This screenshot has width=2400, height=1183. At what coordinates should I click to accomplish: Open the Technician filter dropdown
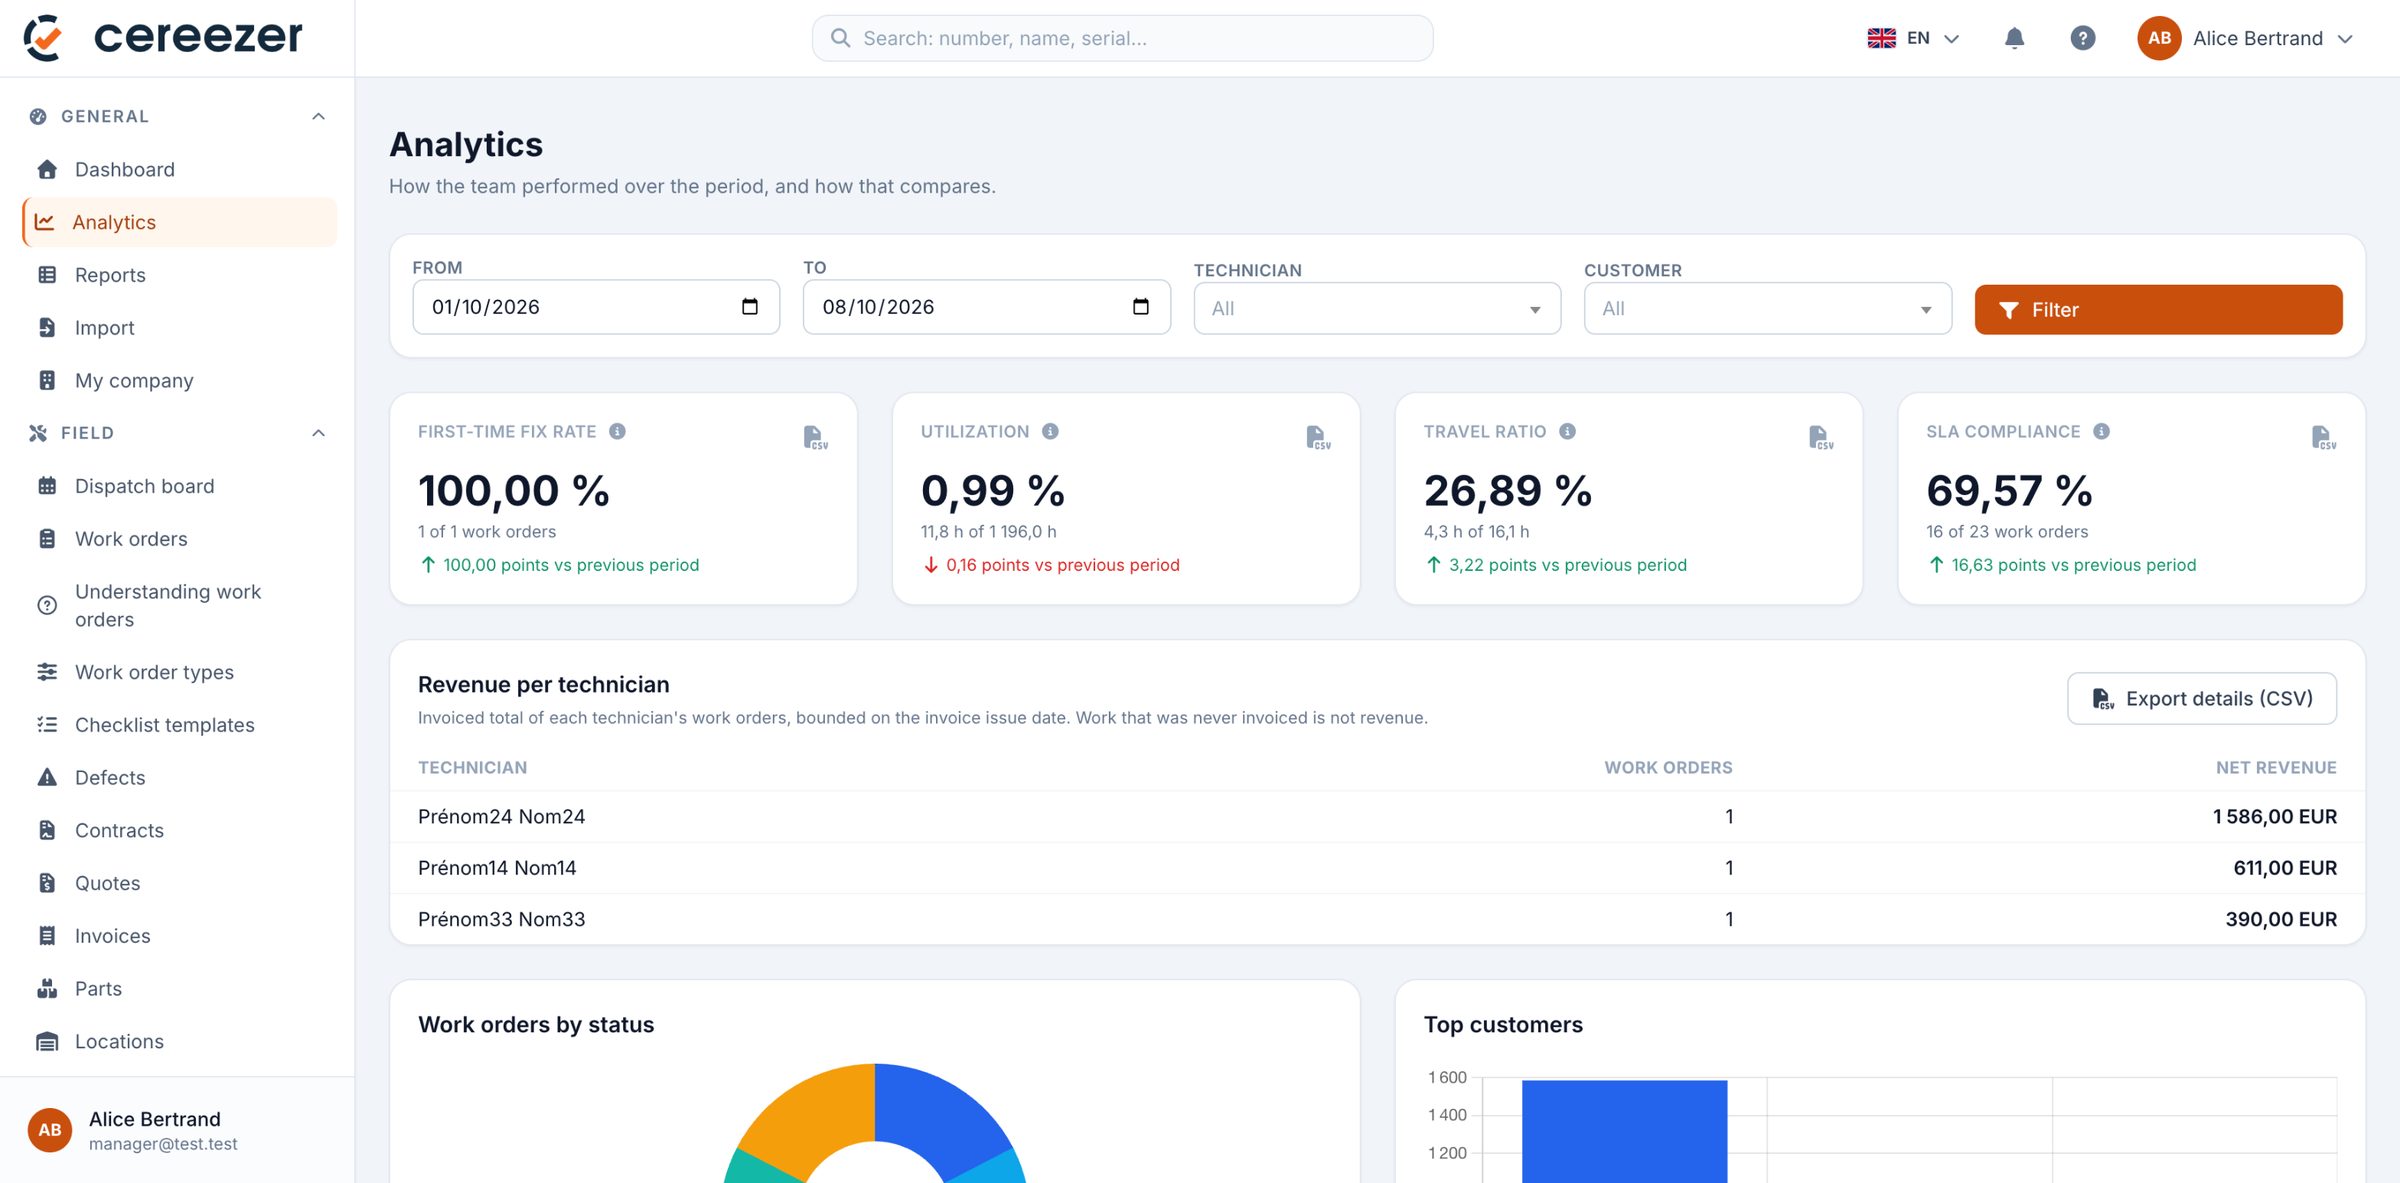click(1377, 309)
